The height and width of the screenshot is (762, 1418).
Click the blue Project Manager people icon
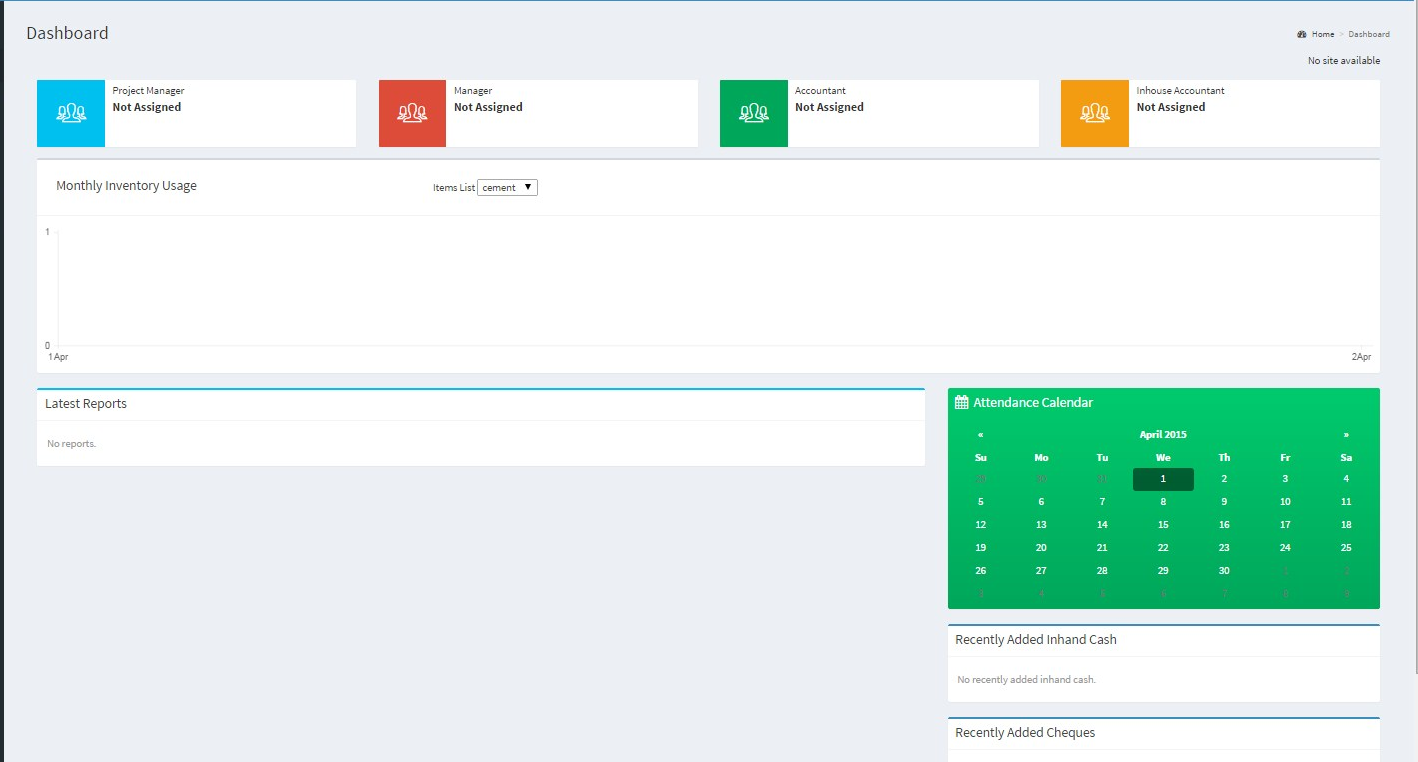pyautogui.click(x=70, y=113)
